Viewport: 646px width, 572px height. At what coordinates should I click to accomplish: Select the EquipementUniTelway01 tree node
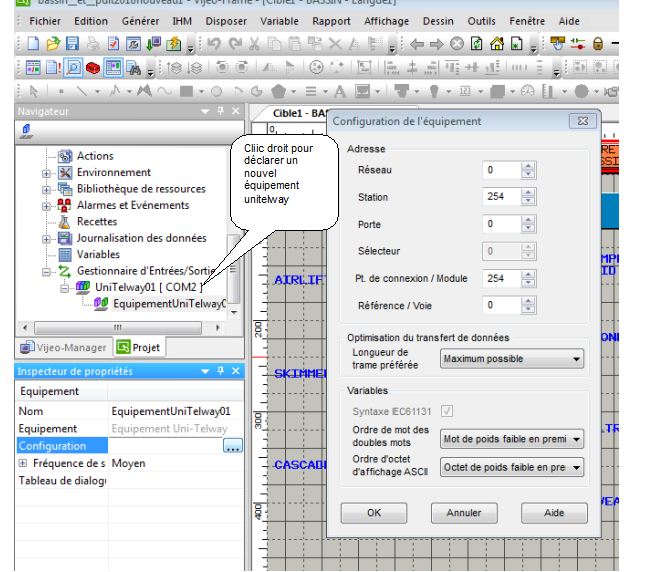pos(168,303)
